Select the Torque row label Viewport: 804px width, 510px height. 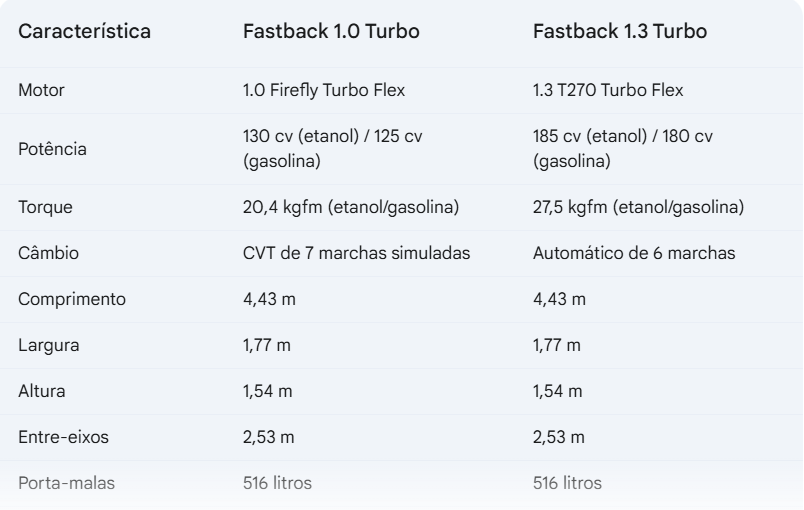coord(45,207)
